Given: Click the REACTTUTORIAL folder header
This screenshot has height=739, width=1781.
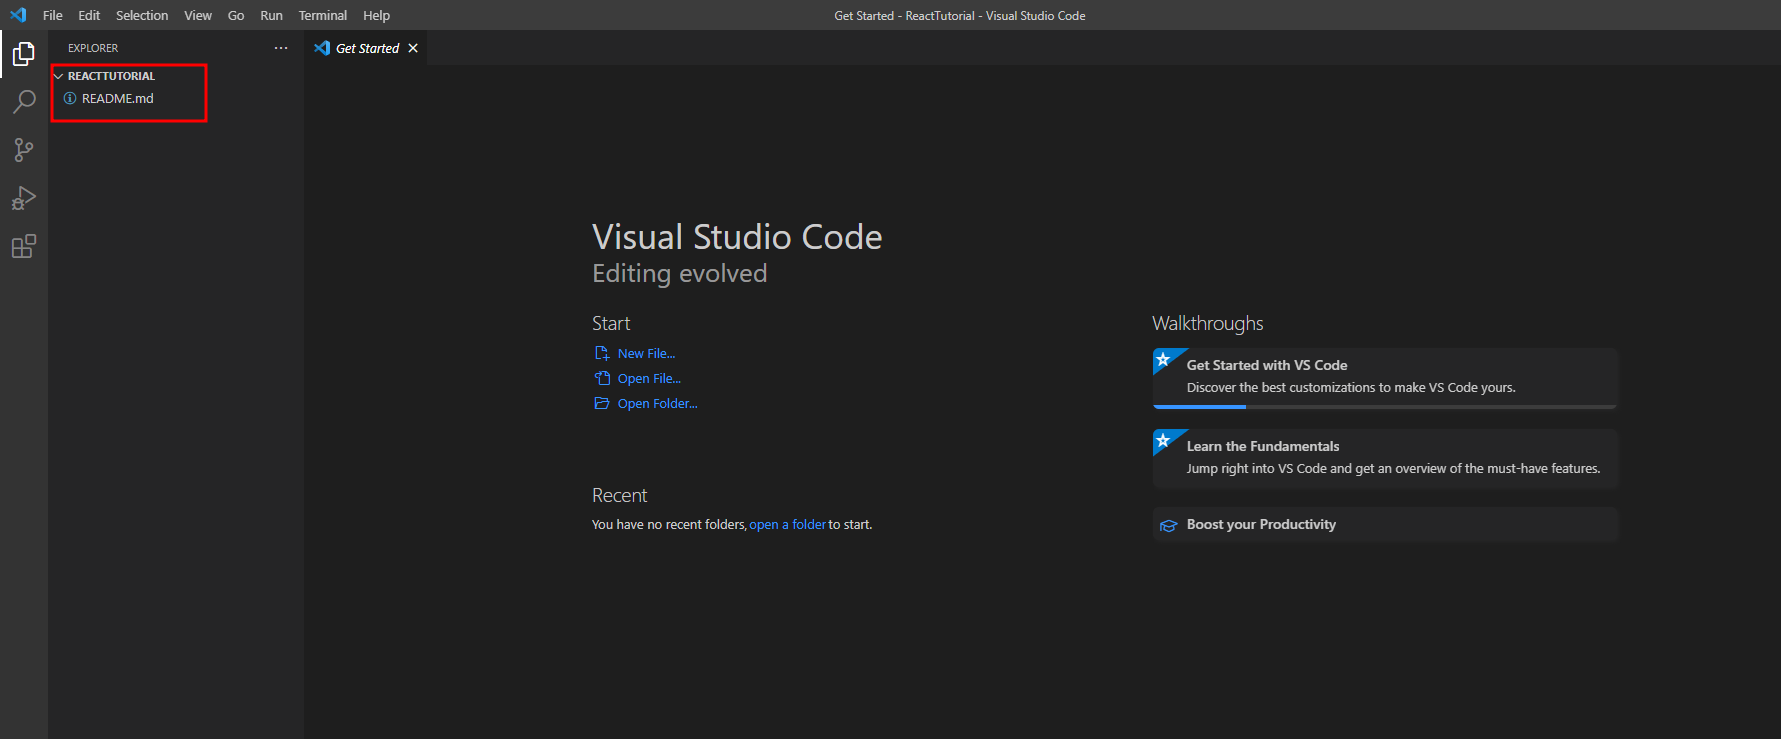Looking at the screenshot, I should click(176, 76).
